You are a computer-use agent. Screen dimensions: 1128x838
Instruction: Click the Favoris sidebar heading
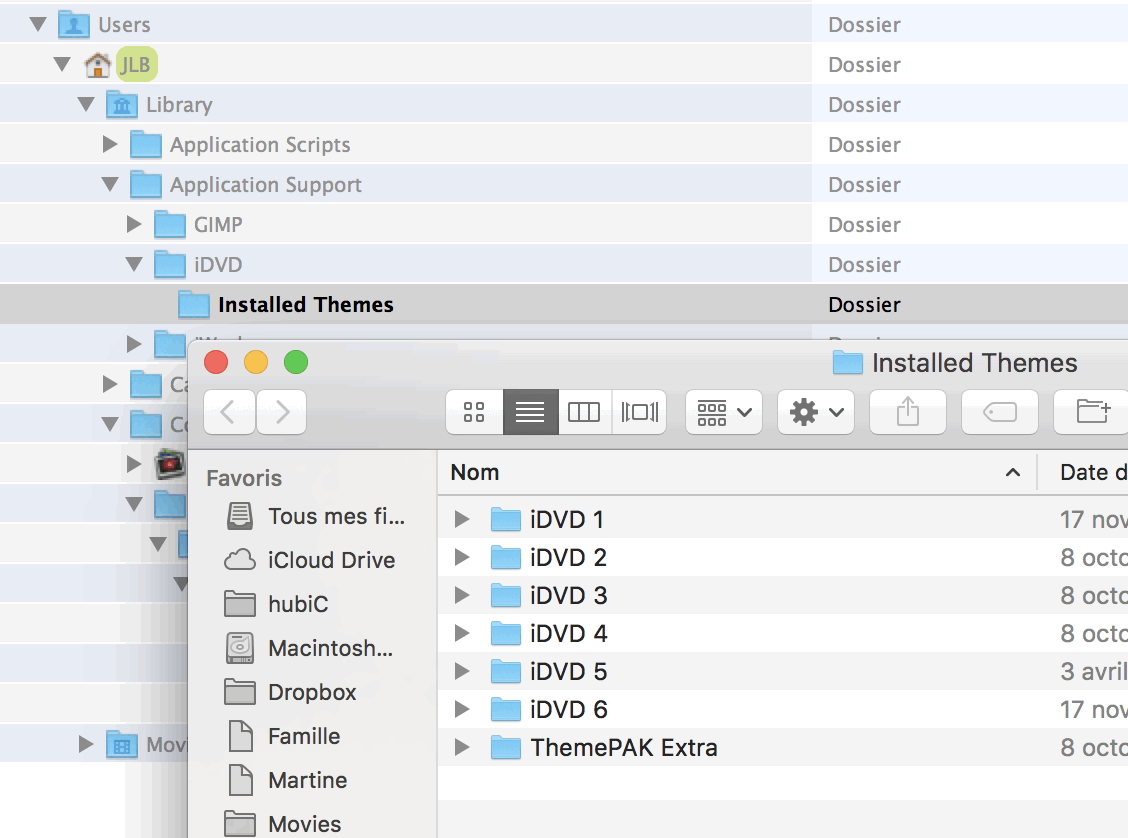click(x=244, y=478)
